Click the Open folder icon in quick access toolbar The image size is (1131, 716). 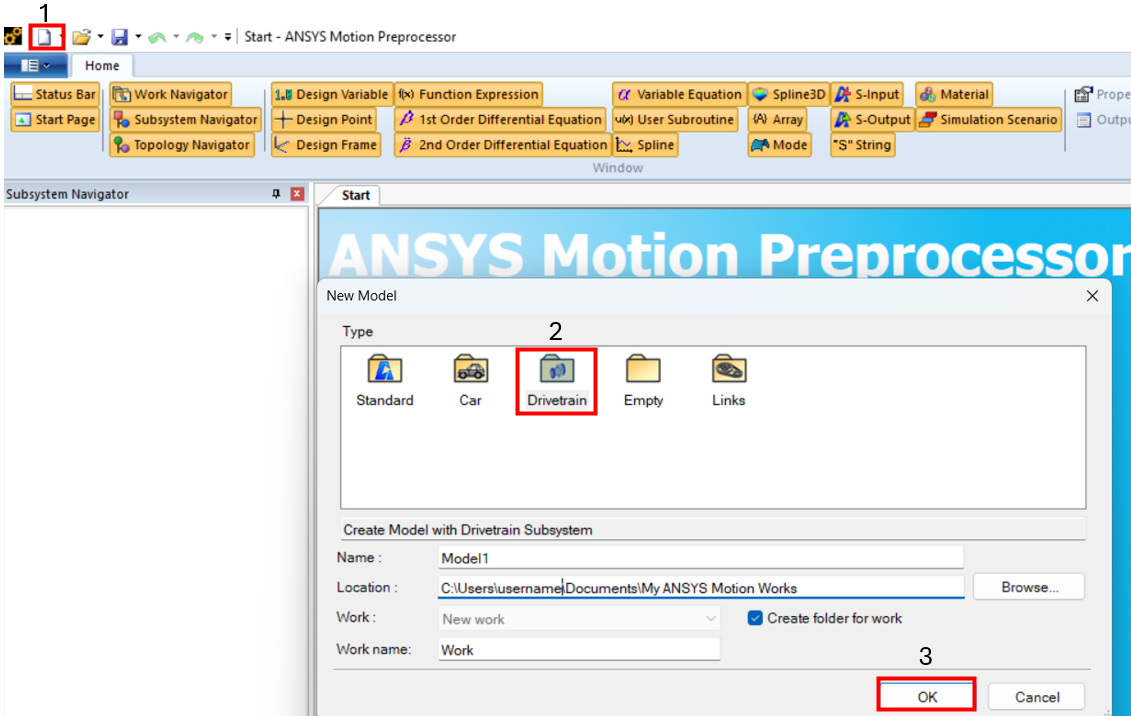(82, 37)
